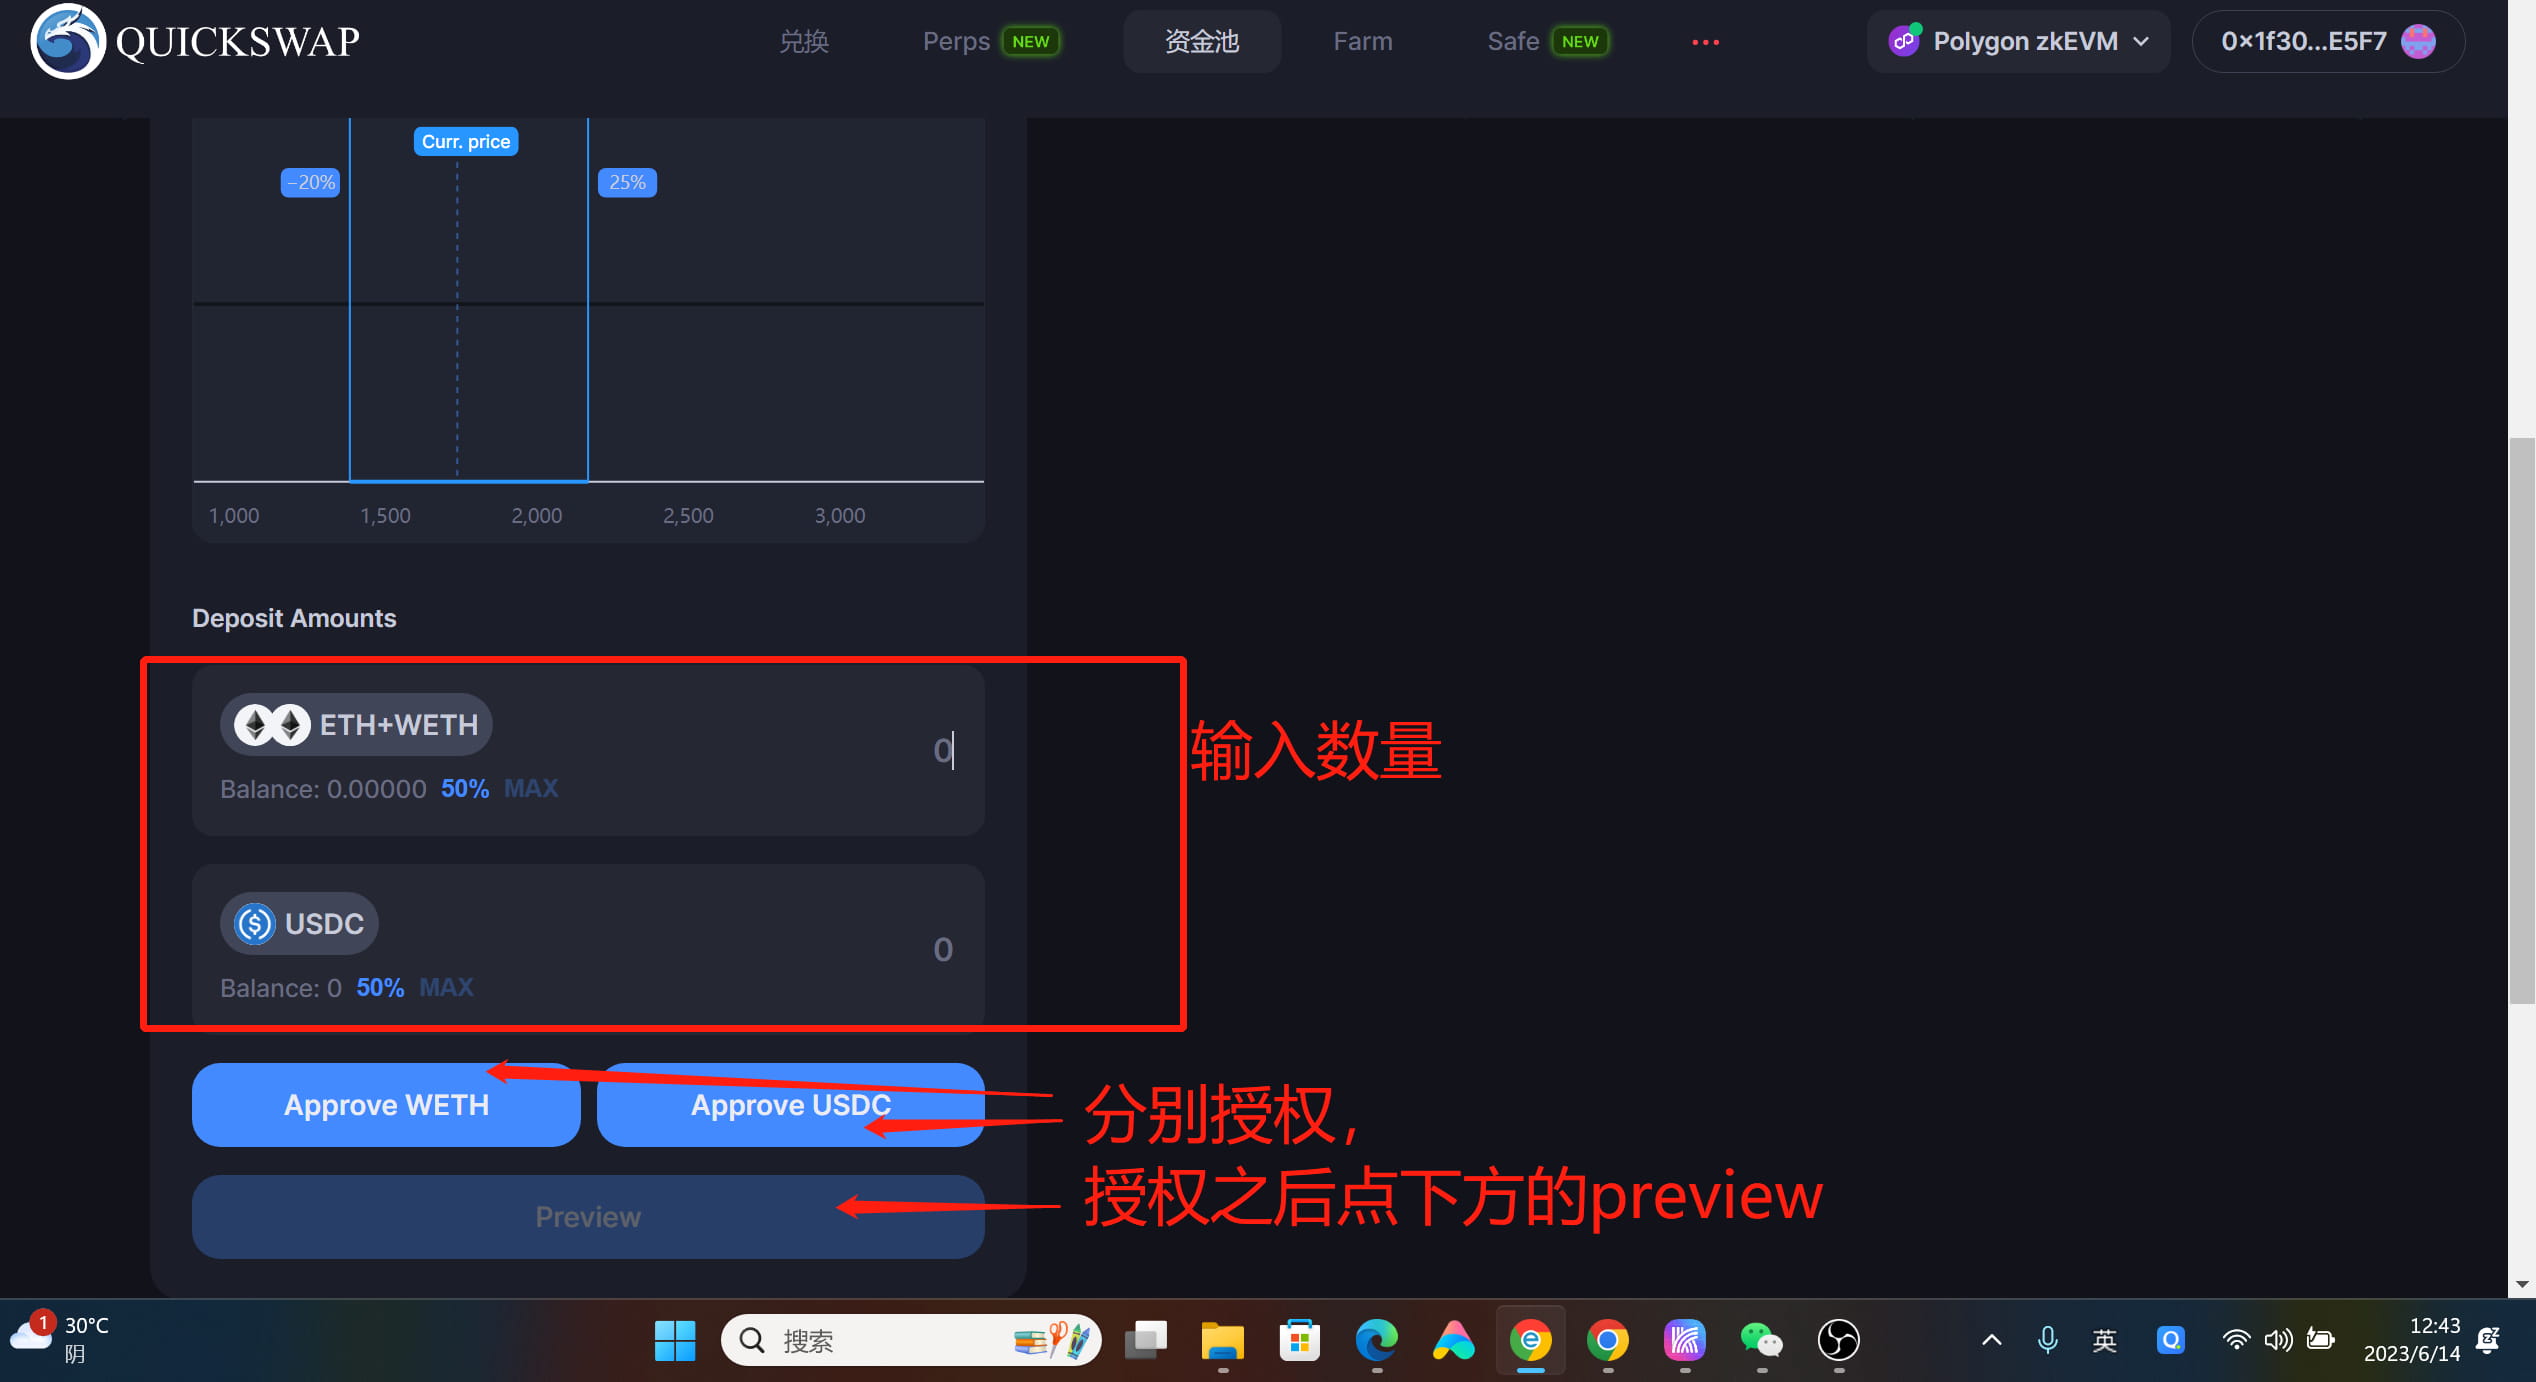Open the clock and date 12:43
Image resolution: width=2536 pixels, height=1382 pixels.
2411,1340
